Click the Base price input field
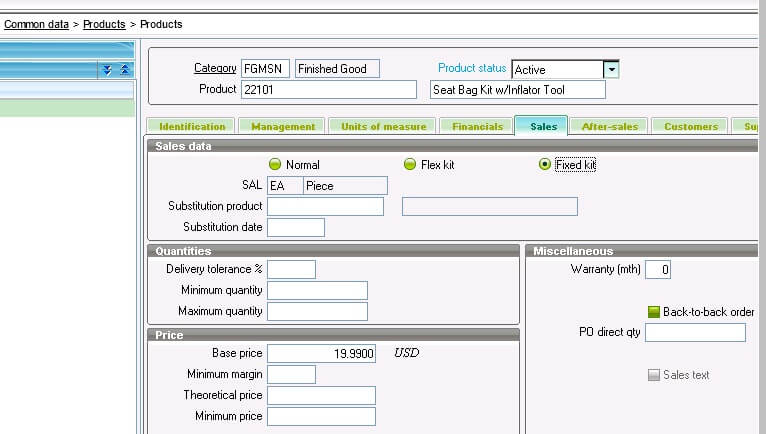This screenshot has height=434, width=766. pos(322,353)
